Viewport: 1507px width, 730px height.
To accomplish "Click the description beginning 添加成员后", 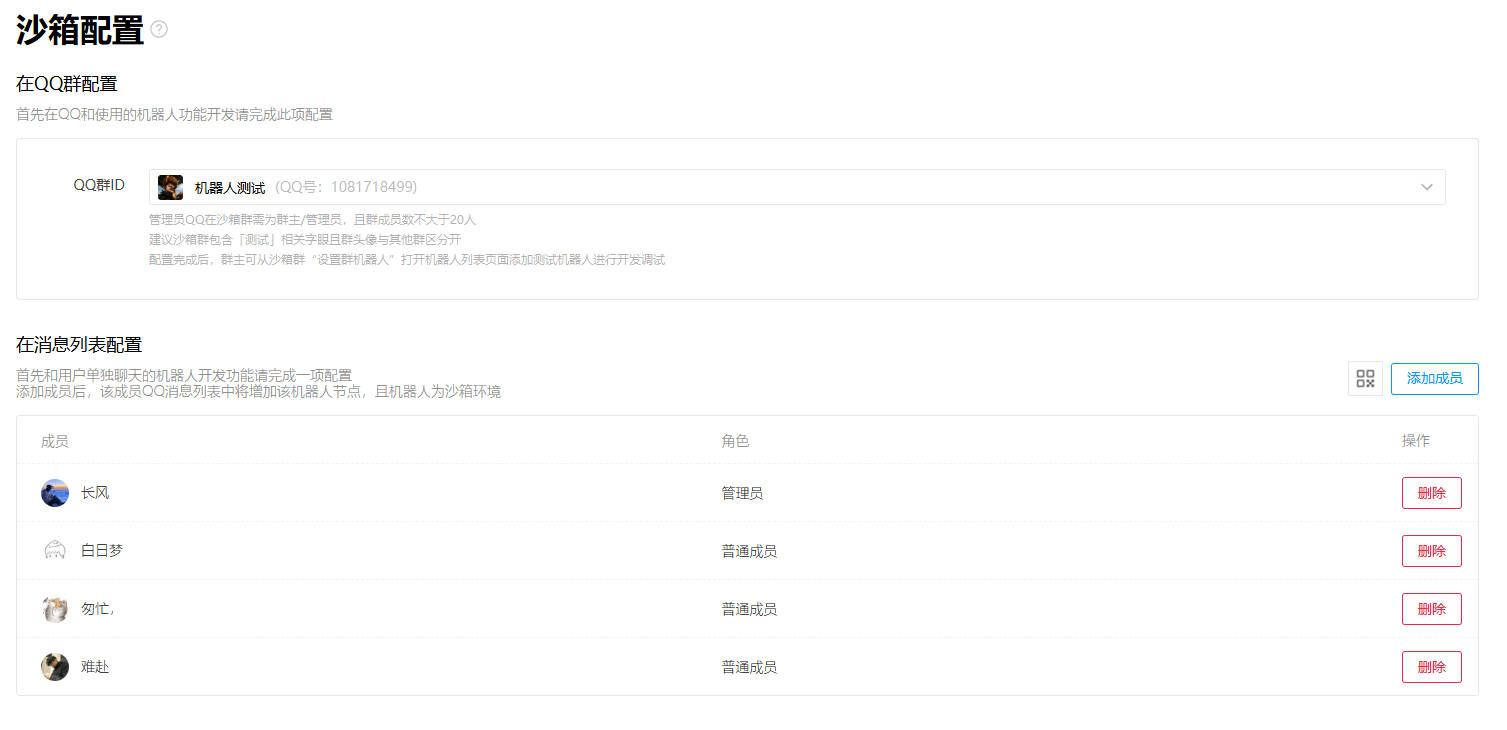I will 259,392.
